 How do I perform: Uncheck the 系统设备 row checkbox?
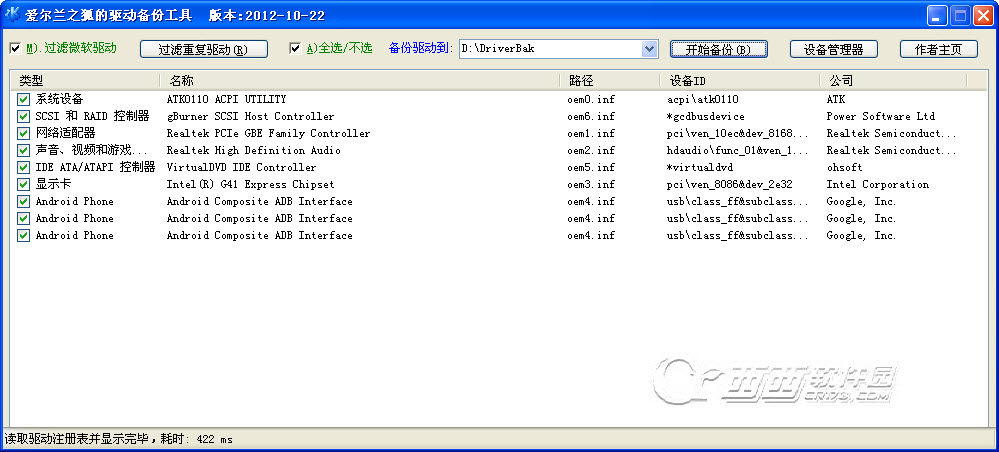(24, 99)
